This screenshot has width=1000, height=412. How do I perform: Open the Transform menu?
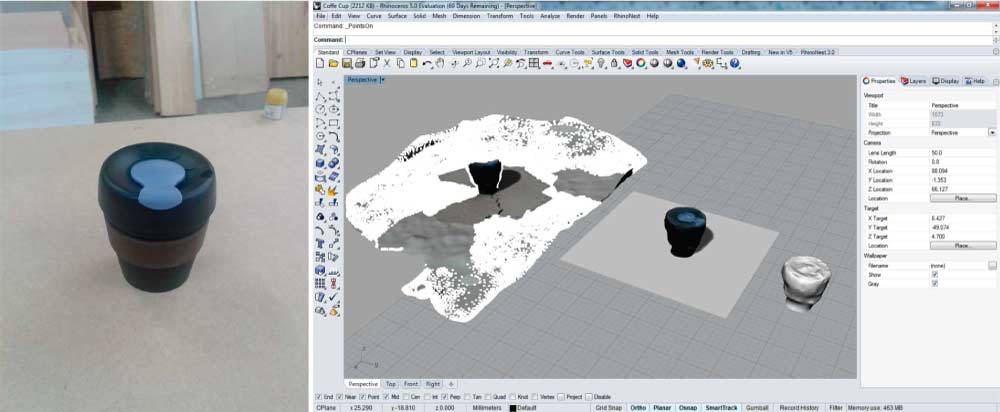click(499, 16)
